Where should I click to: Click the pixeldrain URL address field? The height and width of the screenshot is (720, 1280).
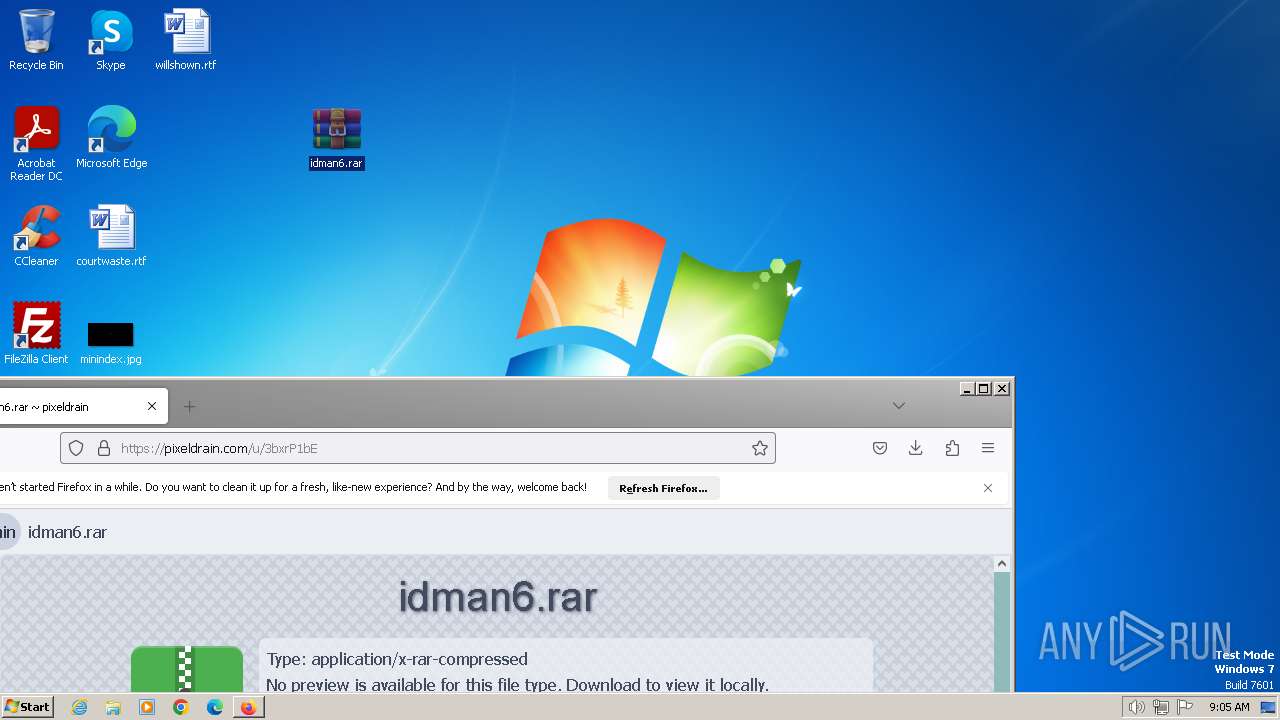click(418, 448)
